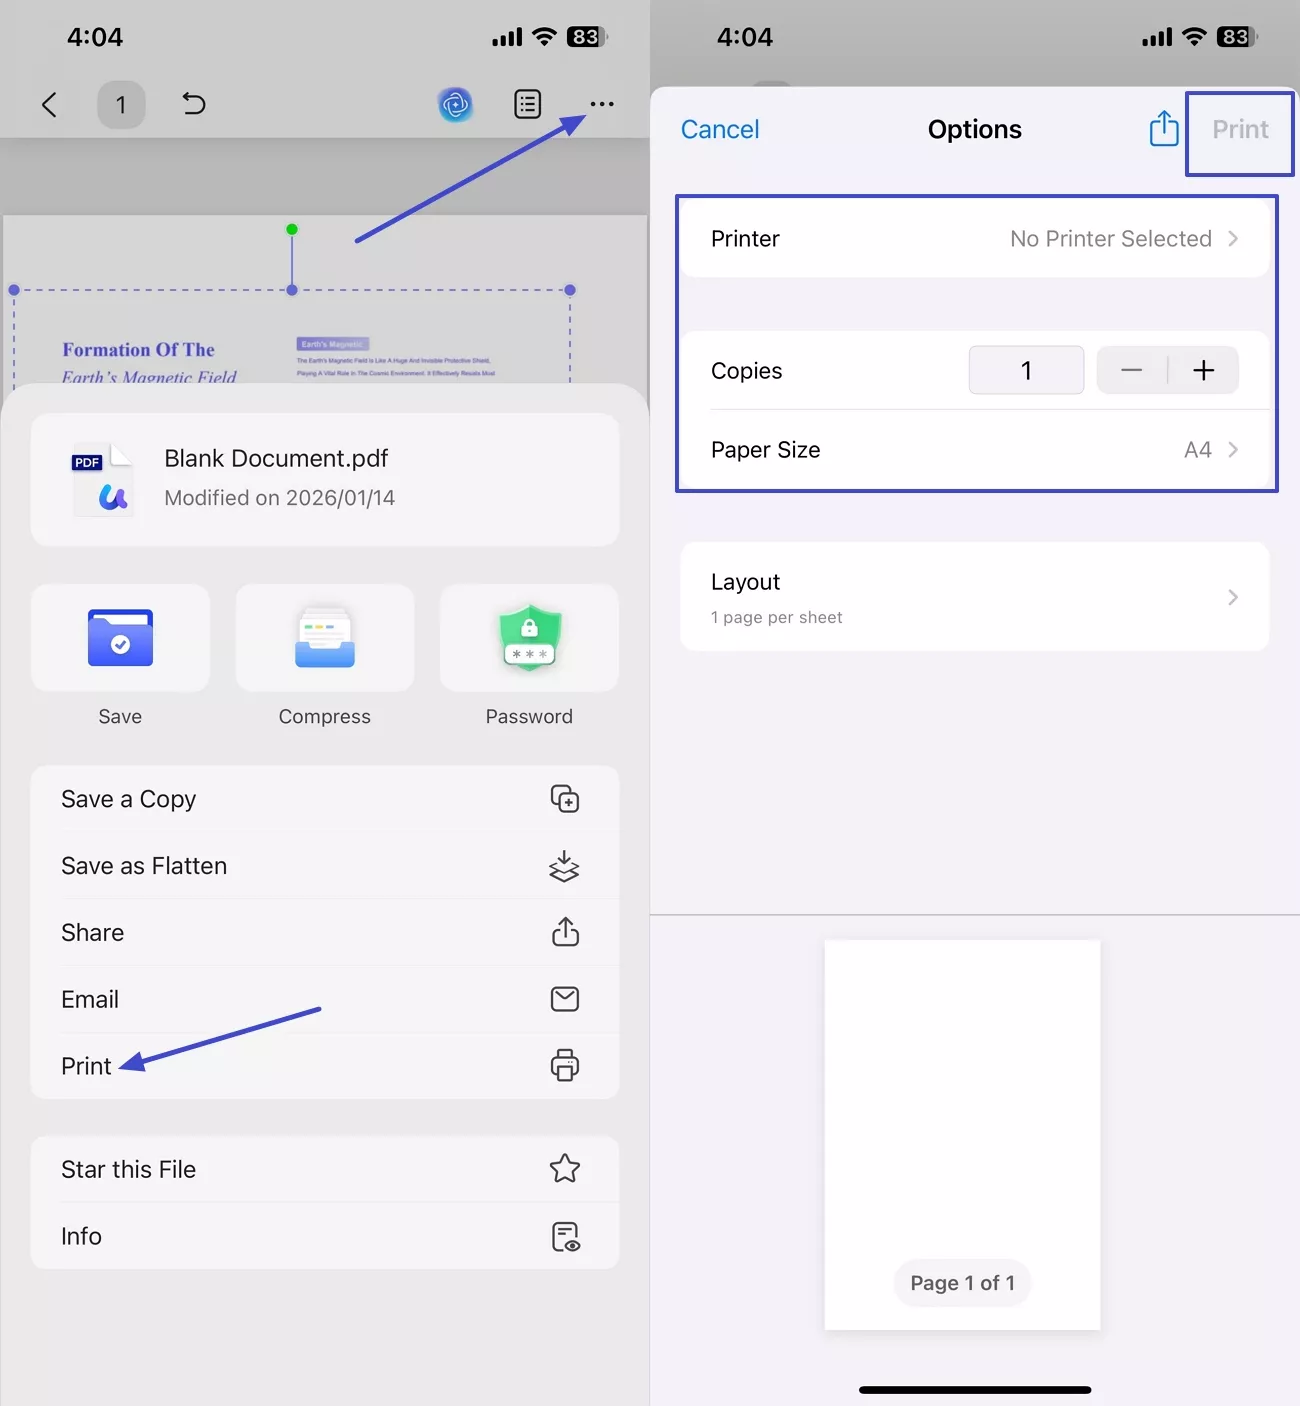Tap the Print button in Options header
The image size is (1300, 1406).
1240,129
